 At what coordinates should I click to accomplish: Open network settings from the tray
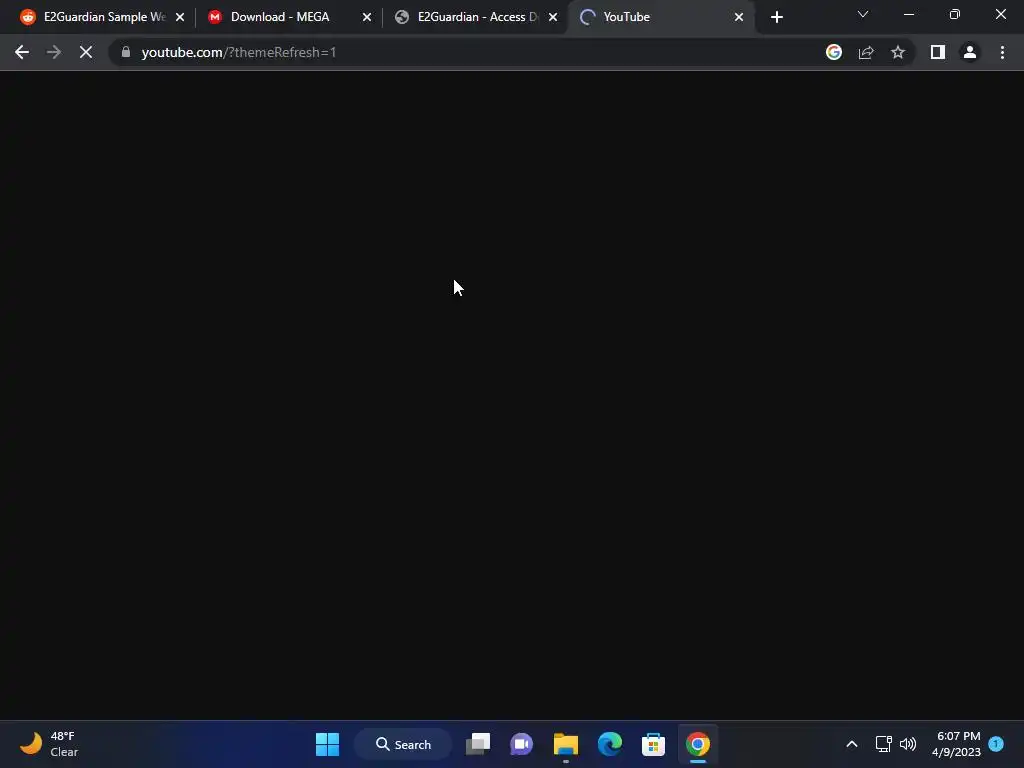point(884,744)
